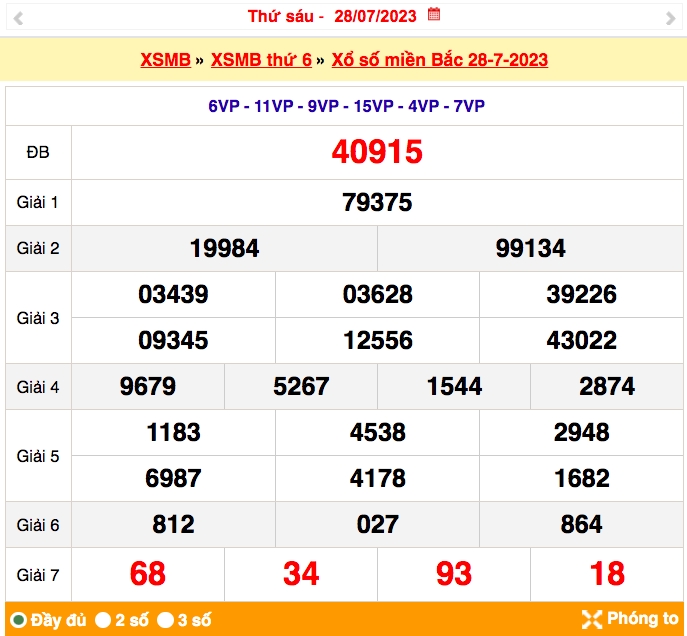Screen dimensions: 687x636
Task: Click the Giải 7 number 68
Action: pos(148,574)
